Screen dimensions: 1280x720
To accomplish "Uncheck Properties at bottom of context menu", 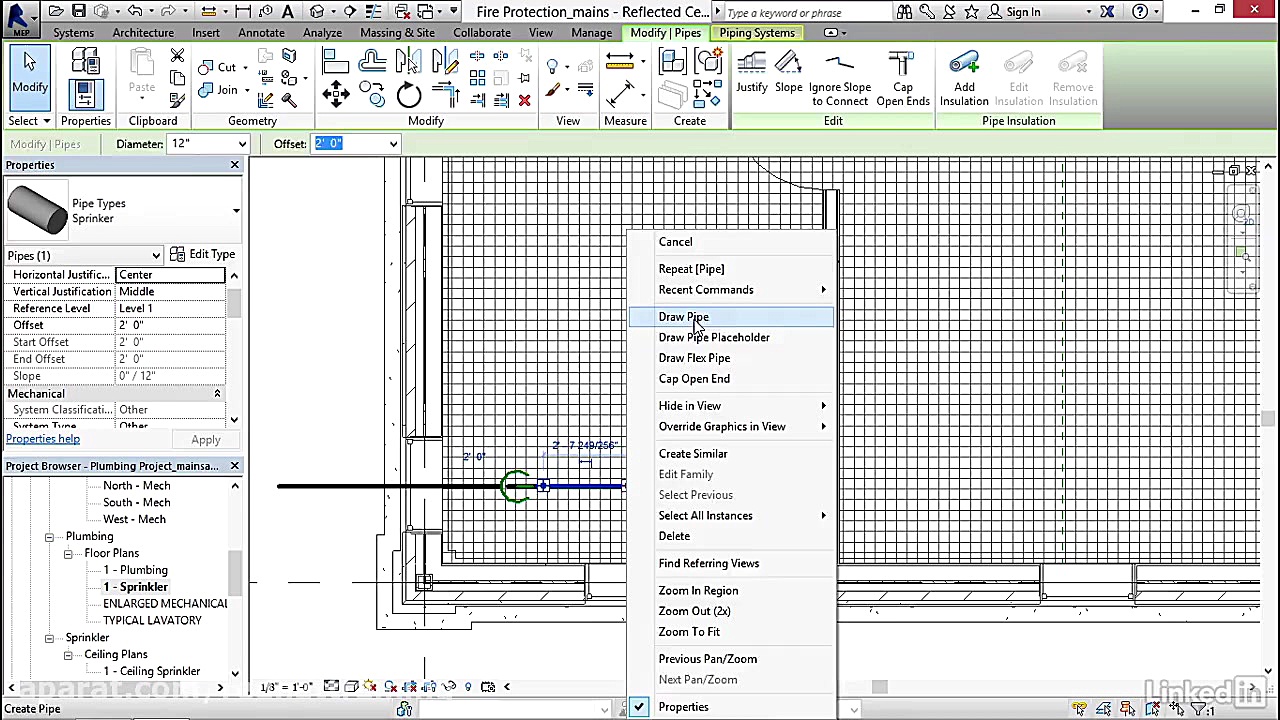I will click(x=683, y=706).
